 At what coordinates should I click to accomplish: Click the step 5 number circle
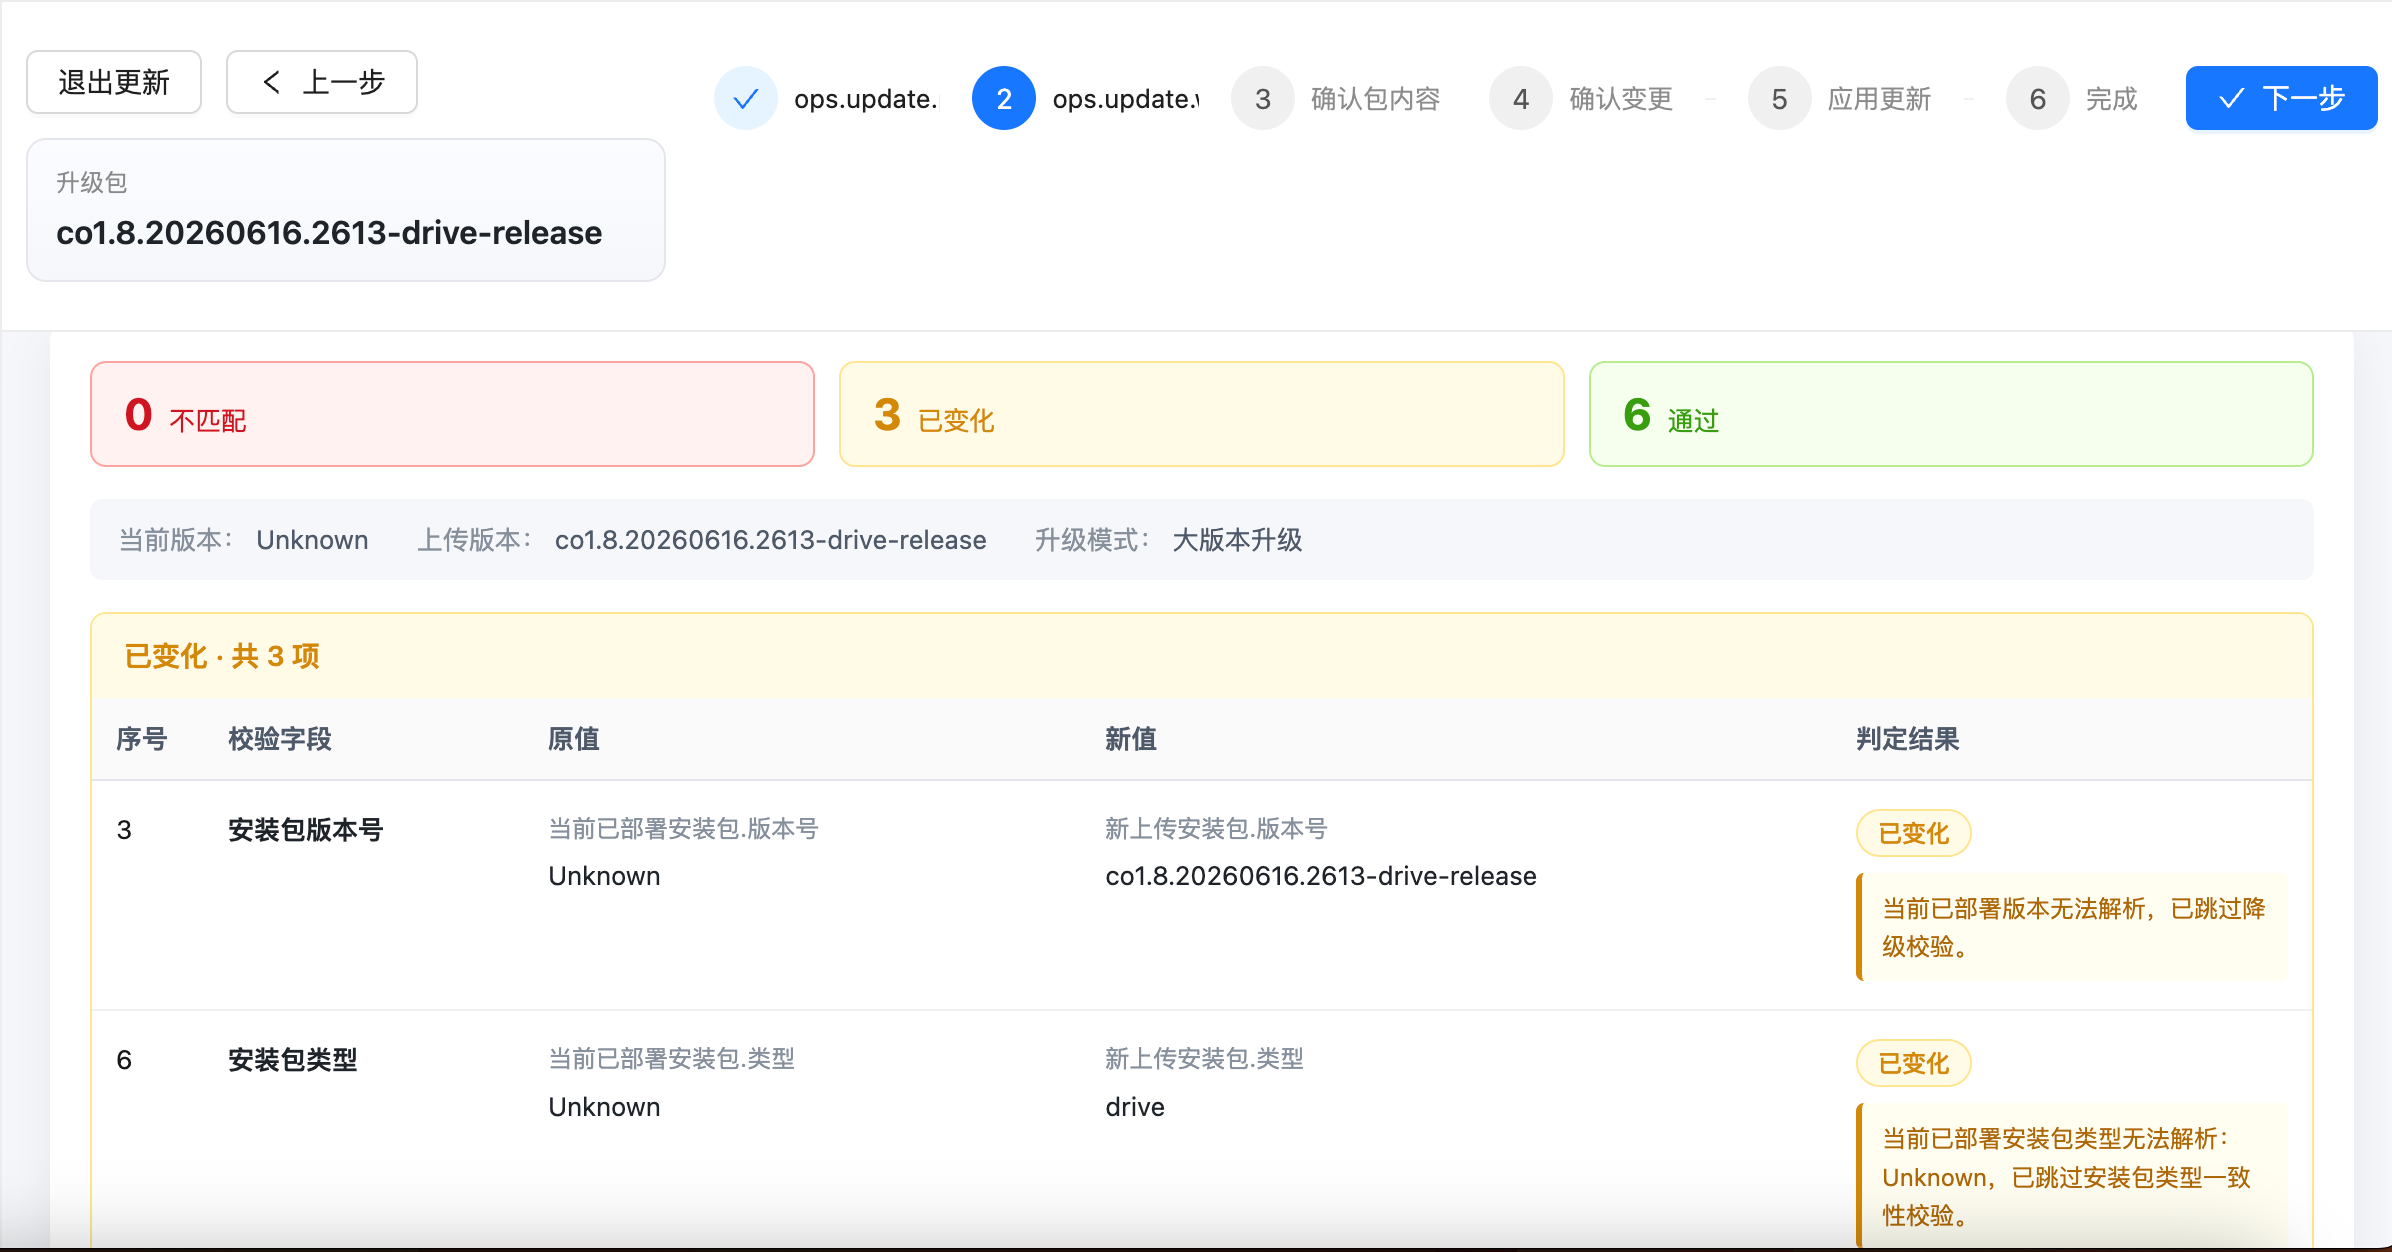1780,98
